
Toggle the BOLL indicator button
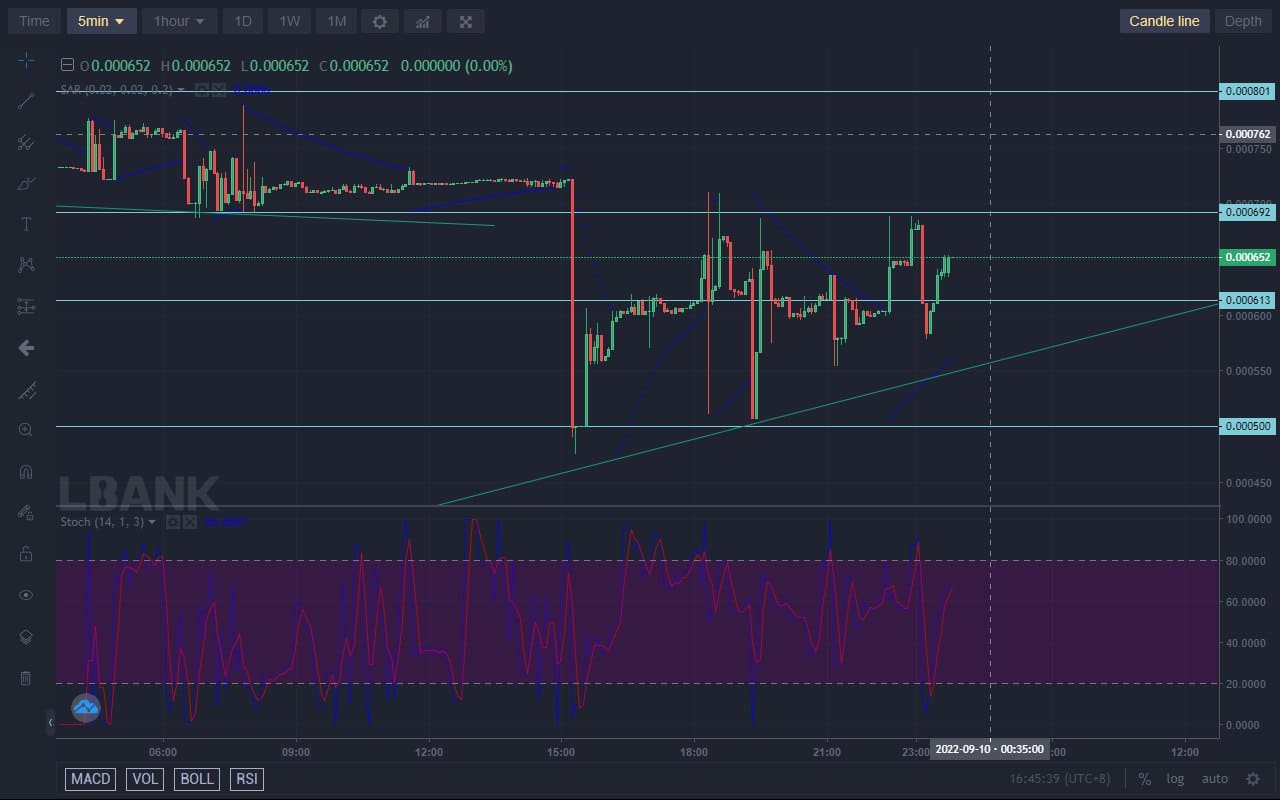point(197,779)
